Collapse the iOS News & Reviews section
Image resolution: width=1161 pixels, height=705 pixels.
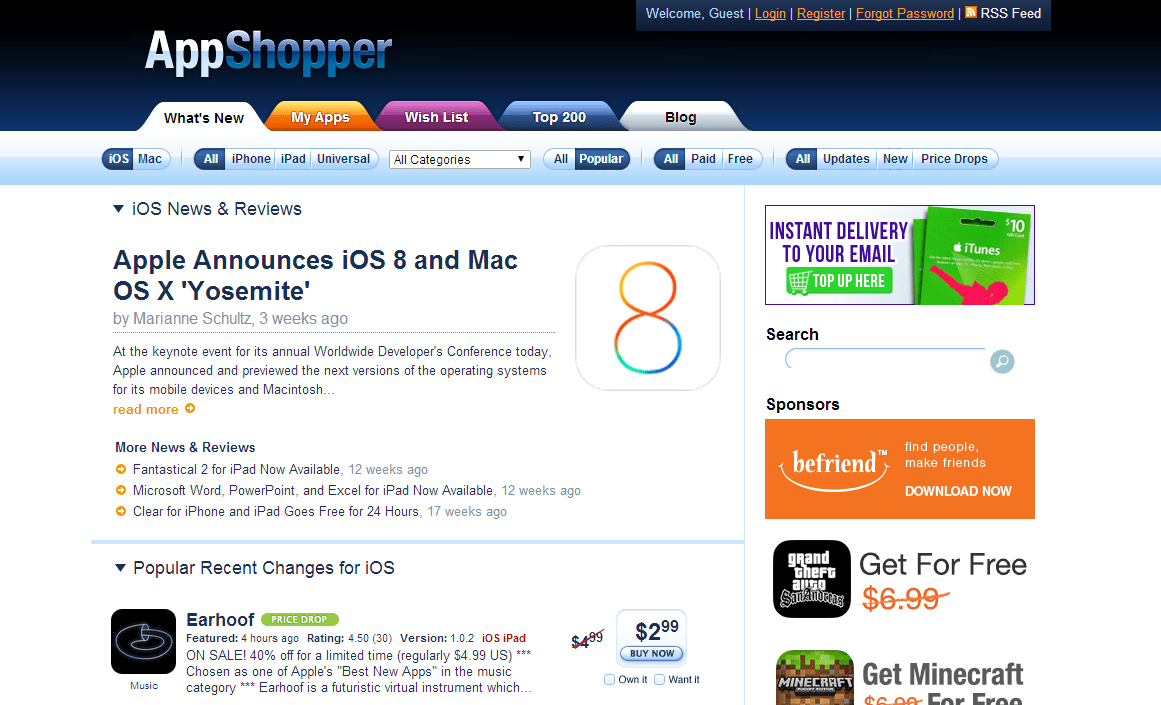coord(118,209)
